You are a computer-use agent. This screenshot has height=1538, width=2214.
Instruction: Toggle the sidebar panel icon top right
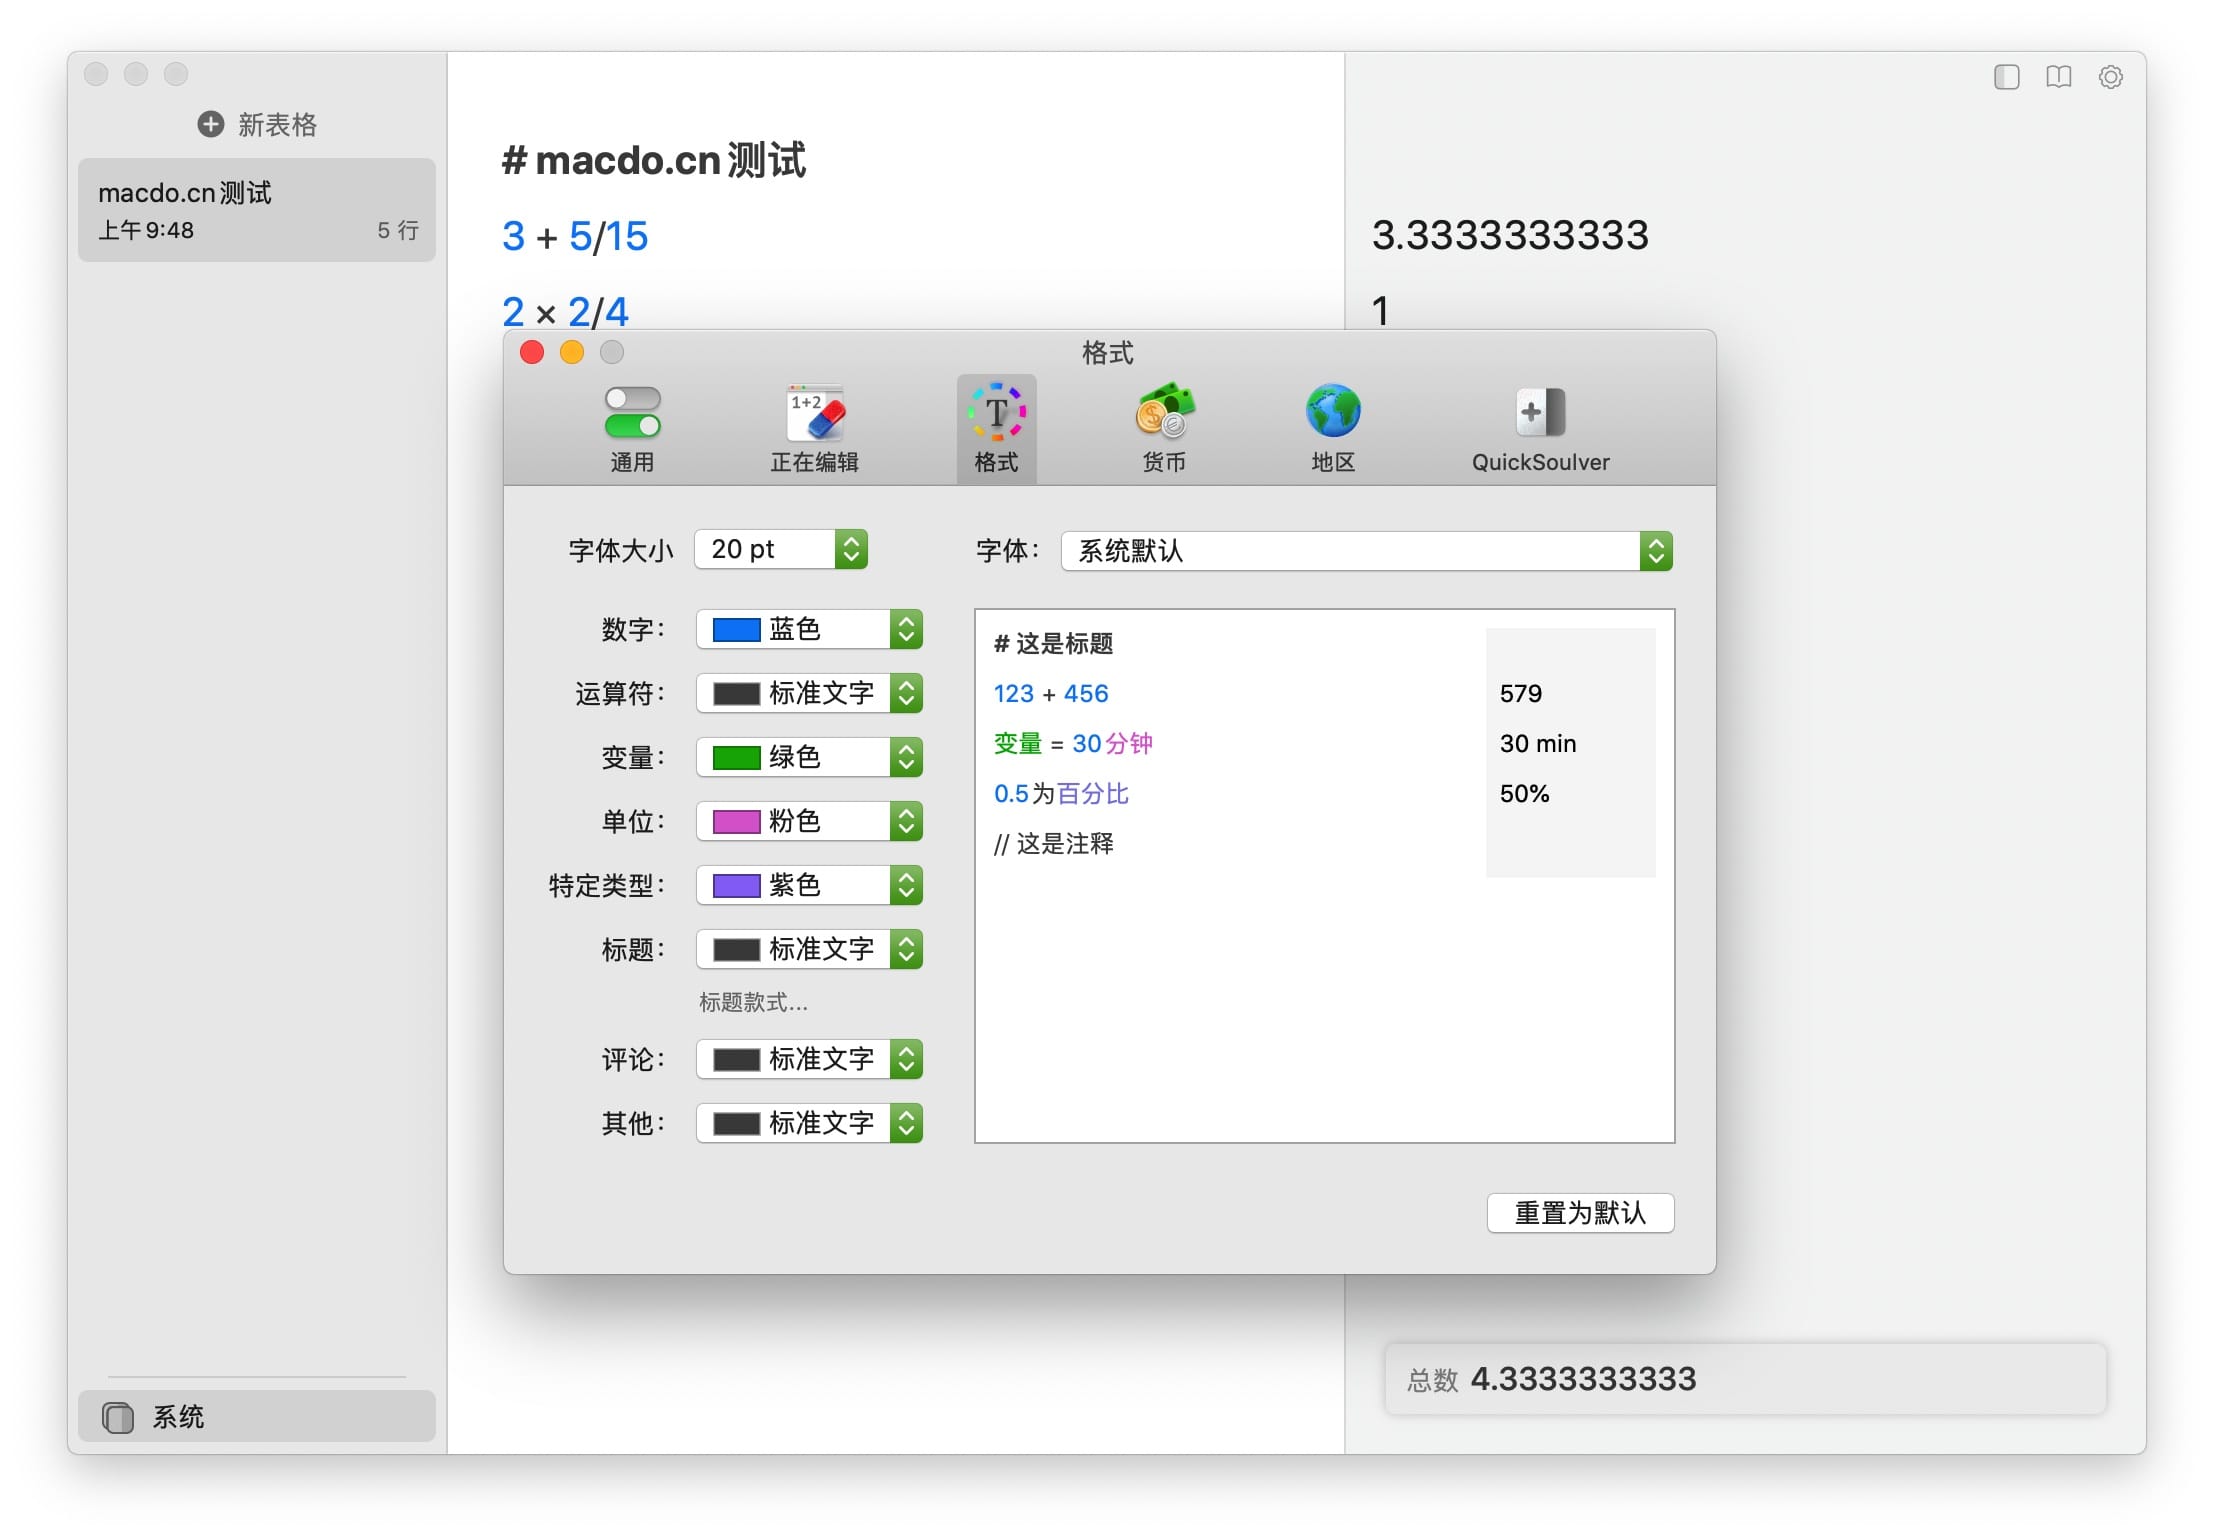(x=2006, y=77)
